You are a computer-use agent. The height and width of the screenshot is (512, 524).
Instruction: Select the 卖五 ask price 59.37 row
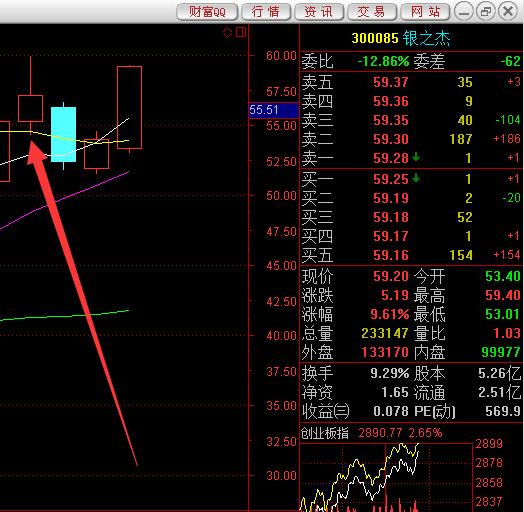click(x=411, y=82)
